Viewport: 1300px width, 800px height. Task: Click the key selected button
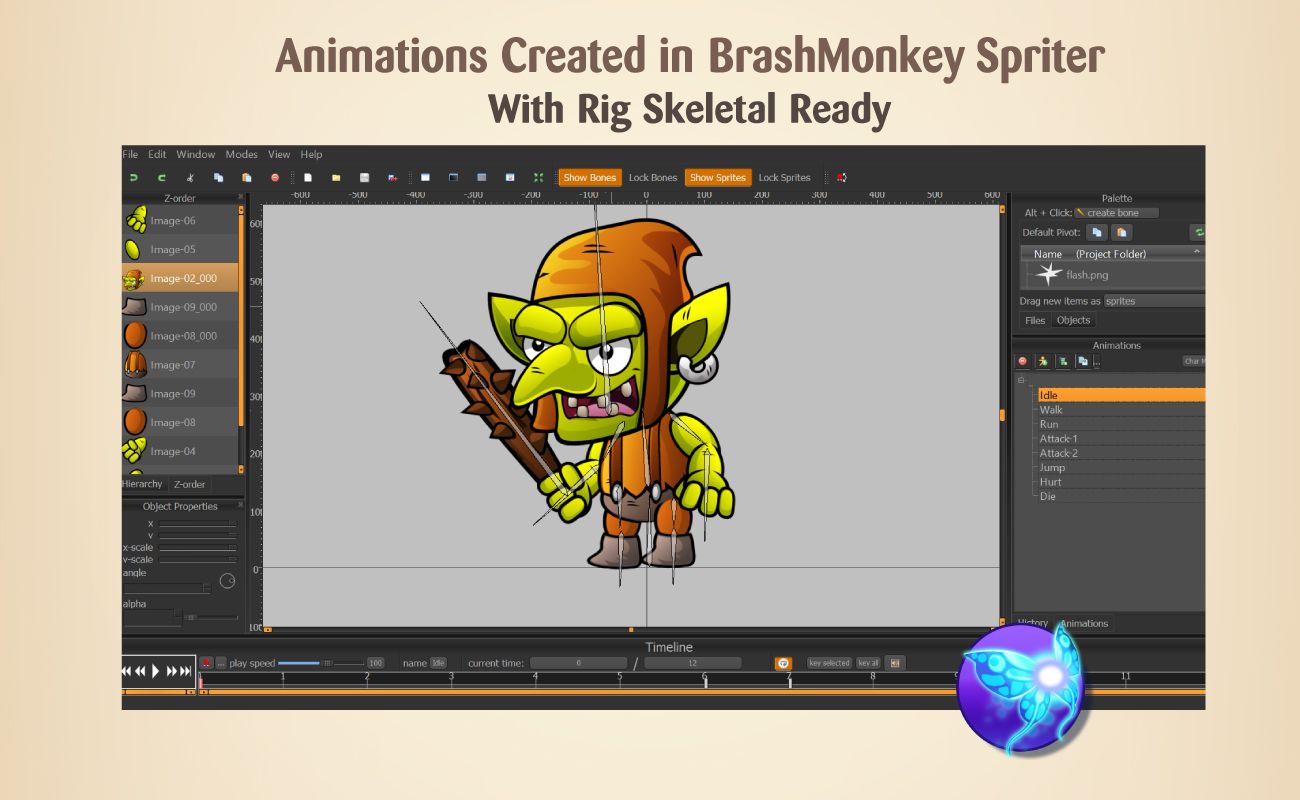(829, 663)
